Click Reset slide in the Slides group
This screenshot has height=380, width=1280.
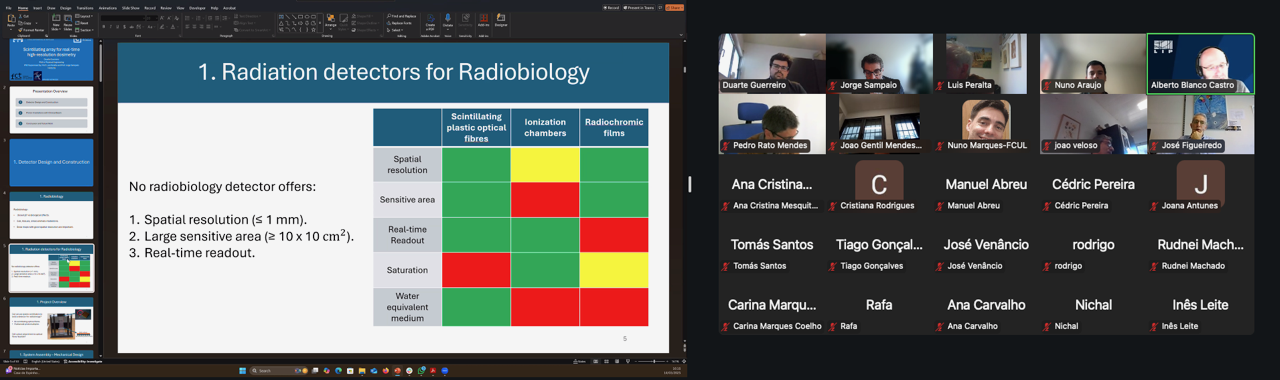coord(82,23)
